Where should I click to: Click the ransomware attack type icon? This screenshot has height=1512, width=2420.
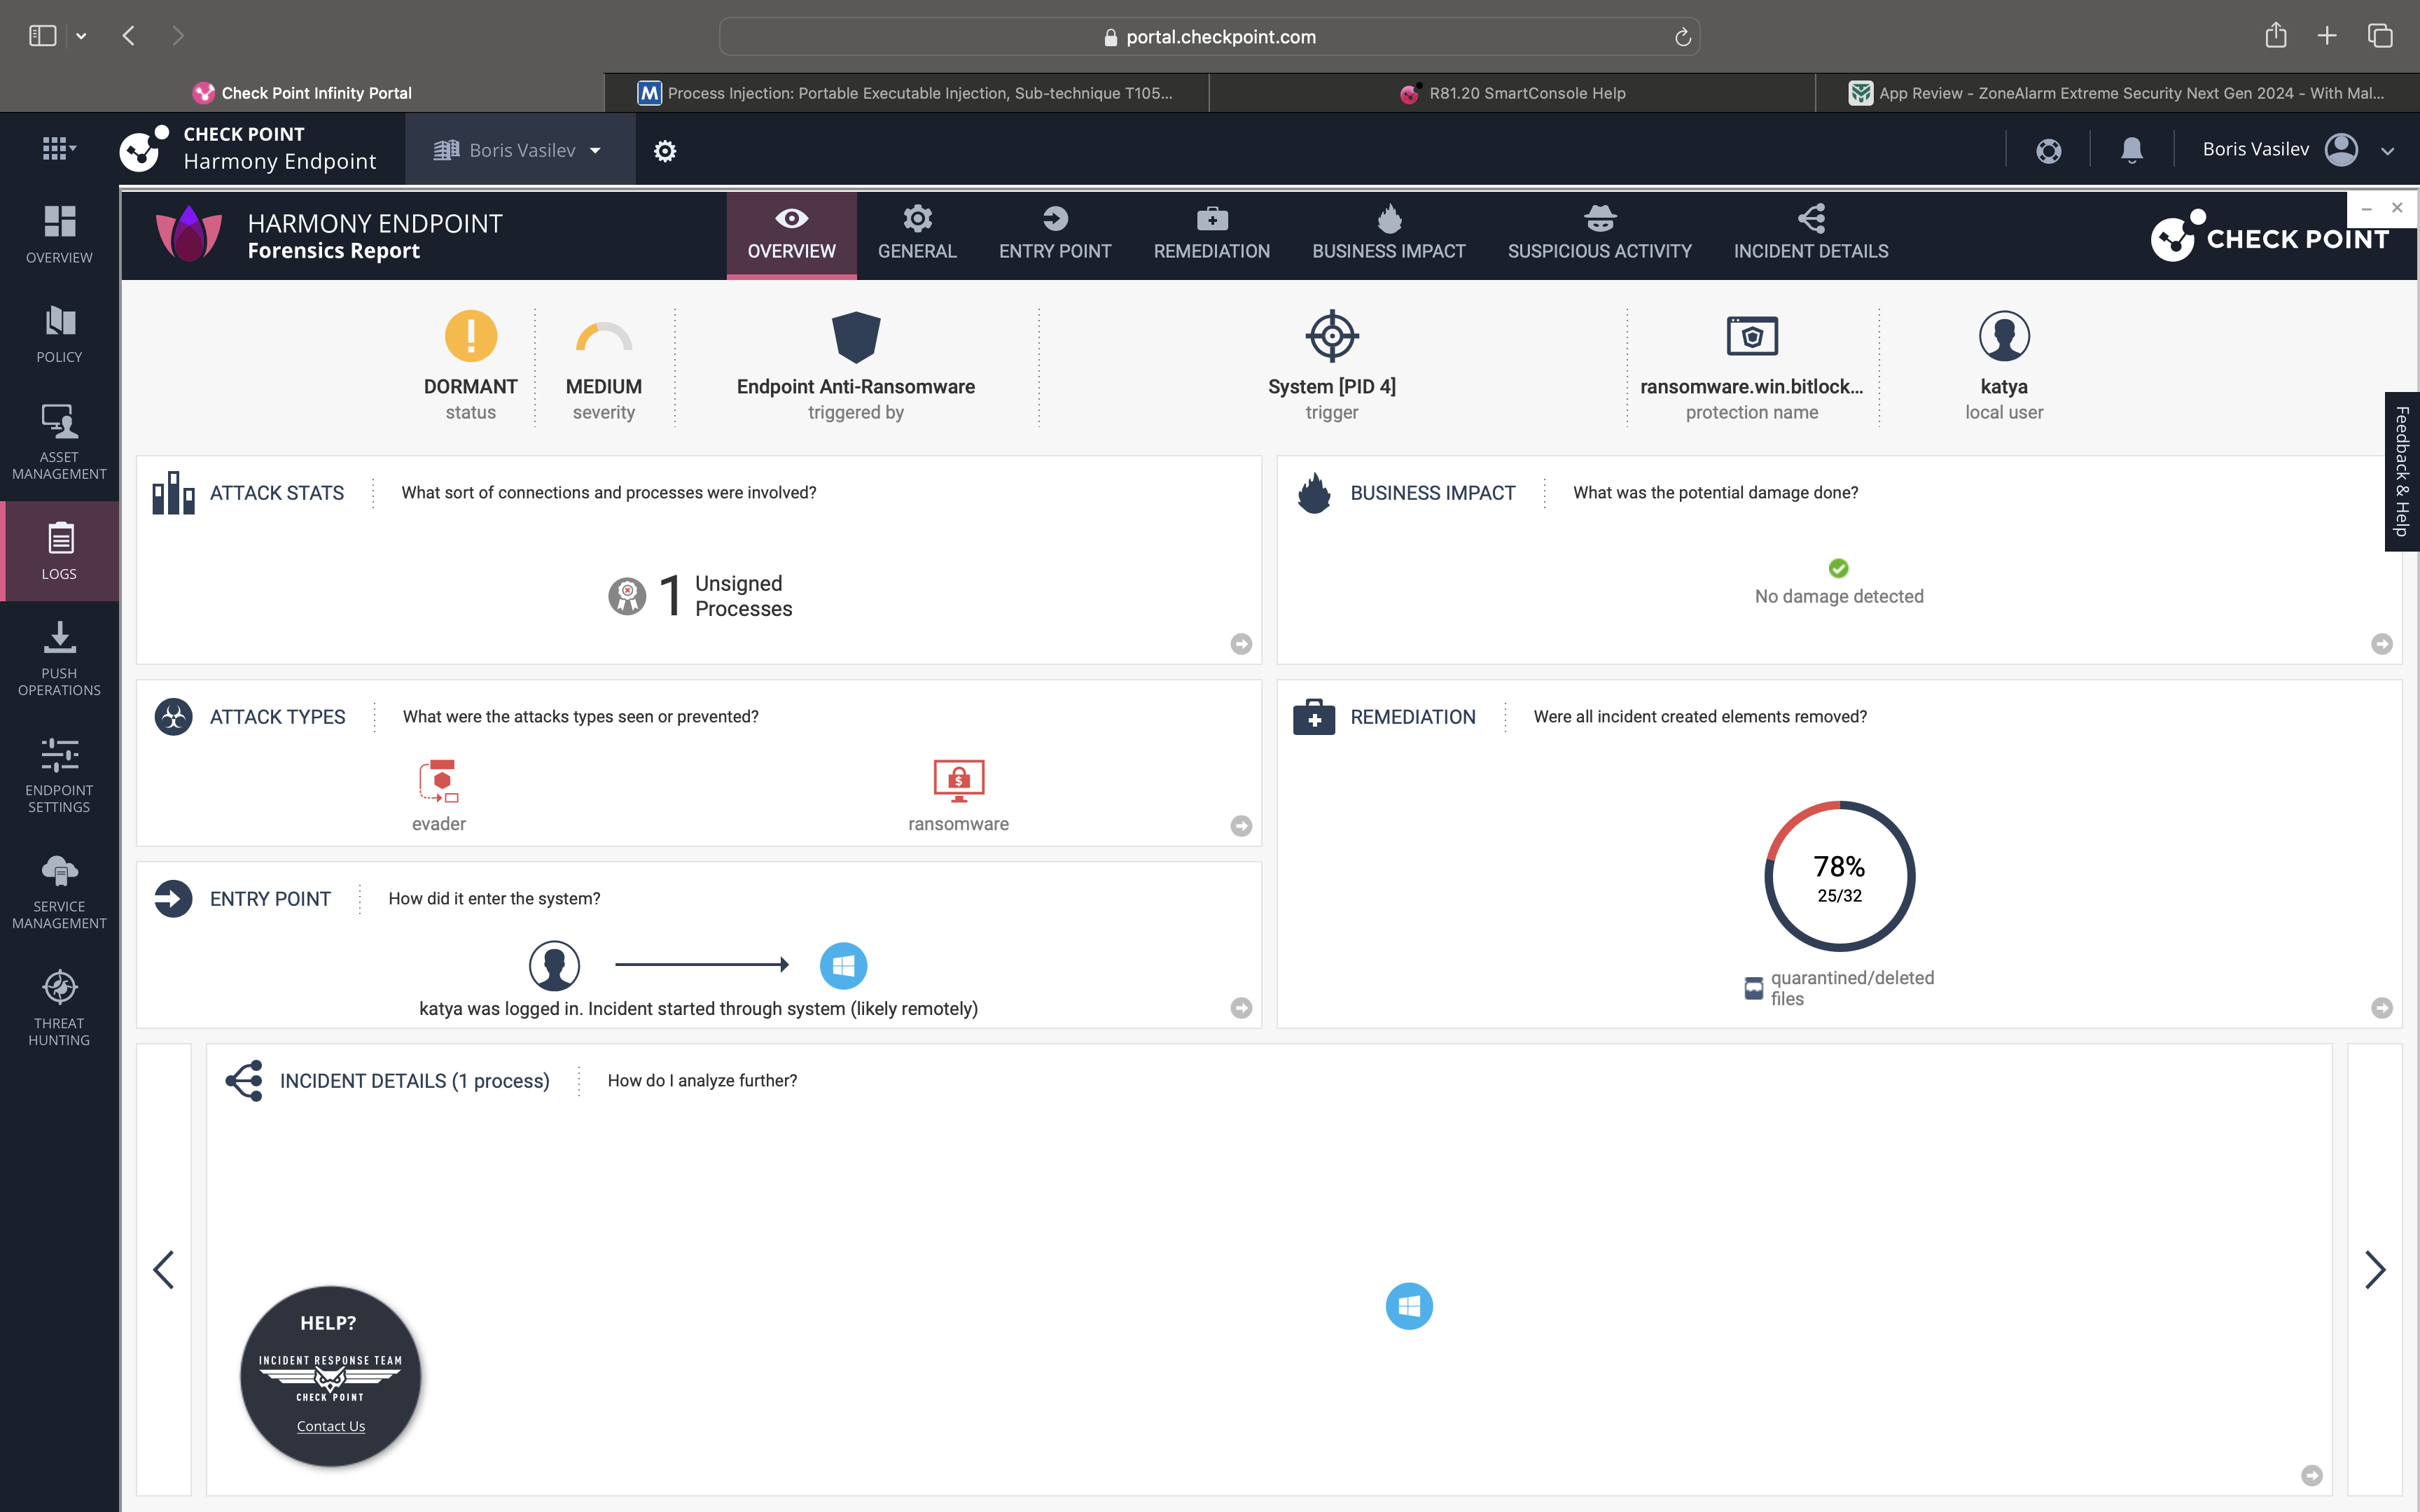[958, 781]
